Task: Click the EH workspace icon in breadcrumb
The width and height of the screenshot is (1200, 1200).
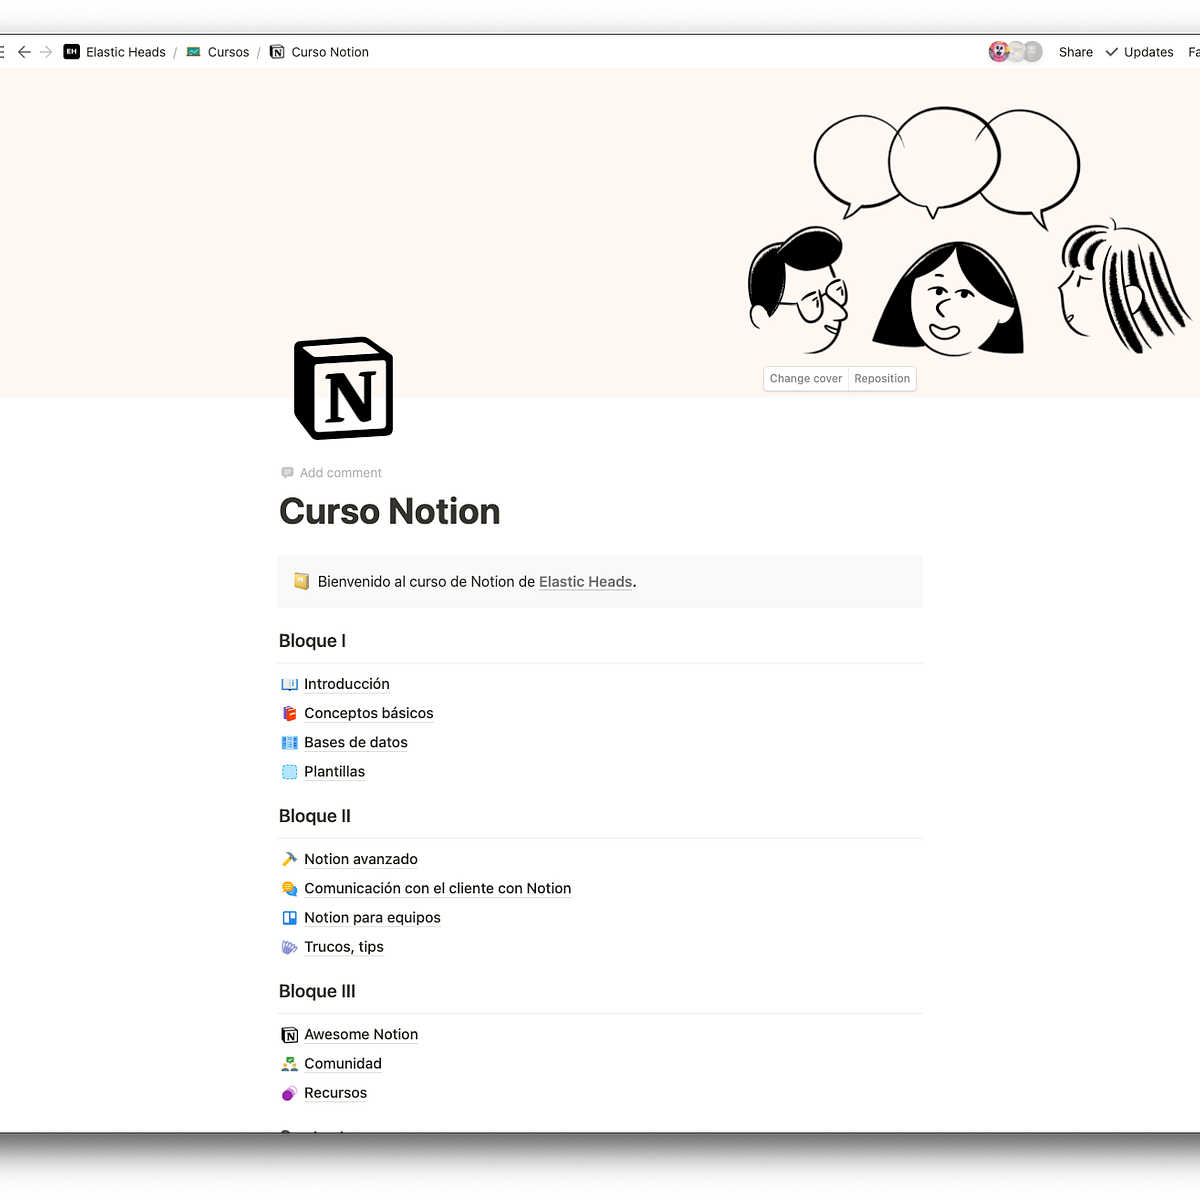Action: [x=71, y=51]
